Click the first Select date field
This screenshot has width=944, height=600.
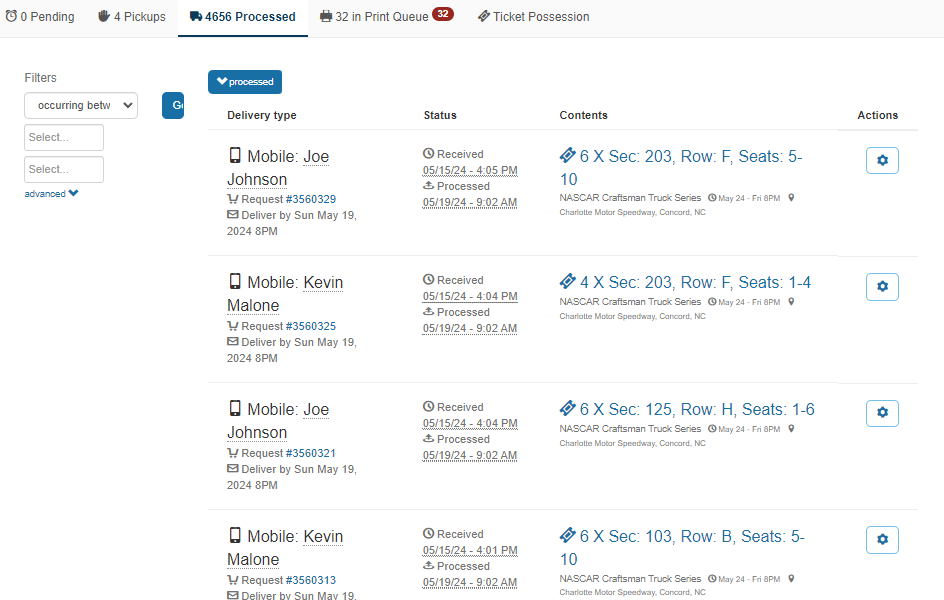tap(64, 137)
